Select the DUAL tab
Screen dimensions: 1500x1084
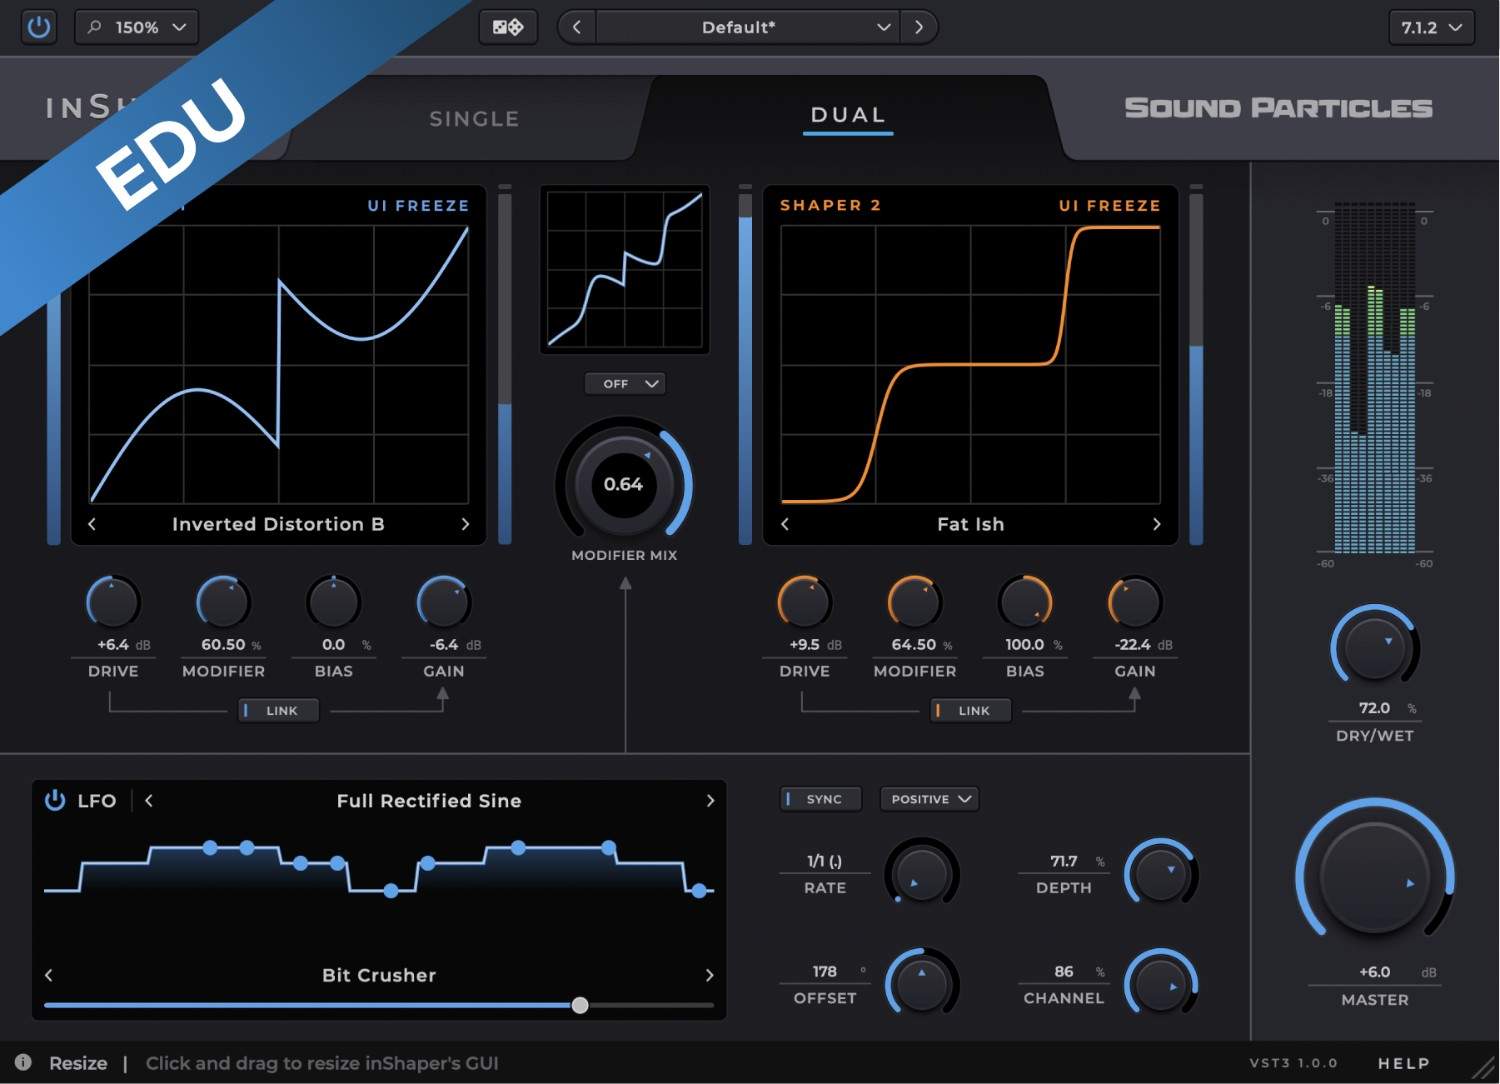(848, 115)
